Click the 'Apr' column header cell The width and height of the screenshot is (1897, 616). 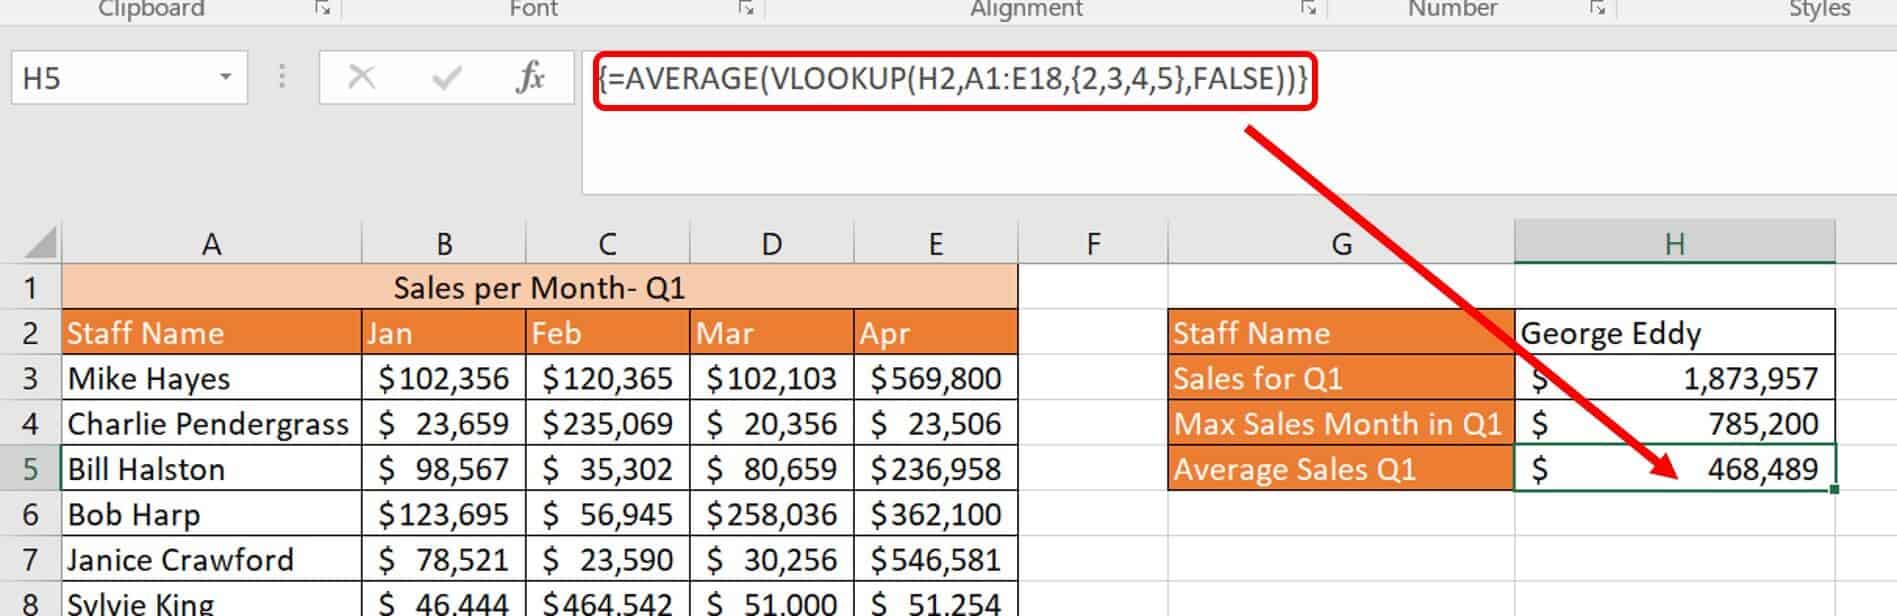pyautogui.click(x=935, y=333)
